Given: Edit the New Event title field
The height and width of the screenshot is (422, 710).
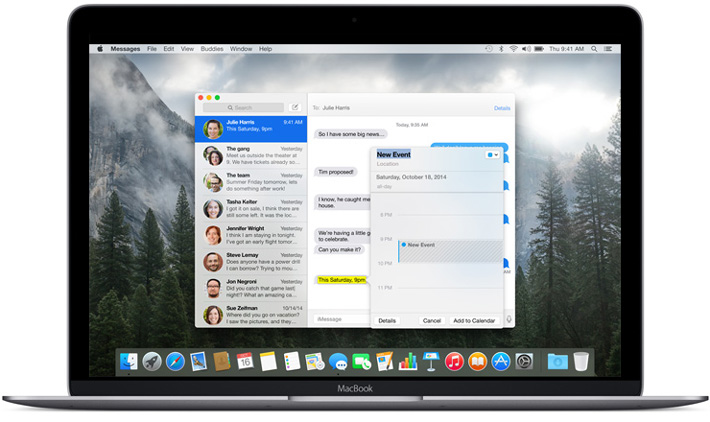Looking at the screenshot, I should click(x=393, y=154).
